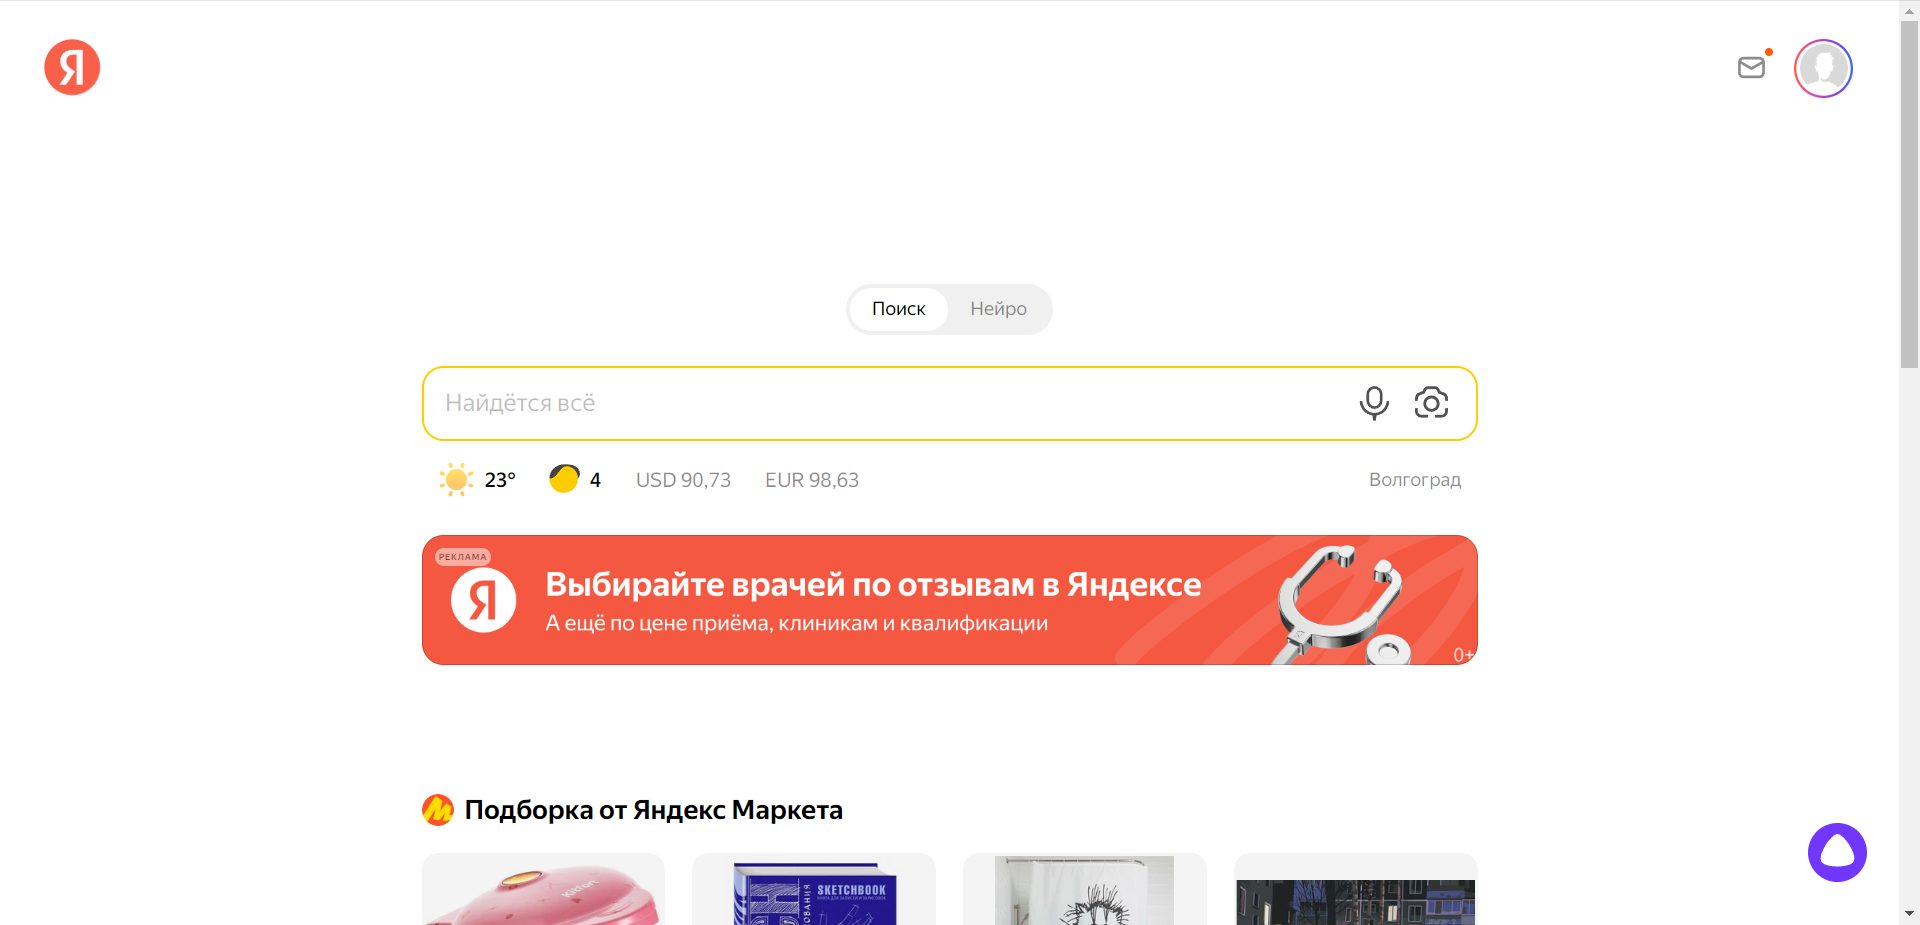This screenshot has height=925, width=1920.
Task: Click the unread mail notification dot
Action: point(1769,51)
